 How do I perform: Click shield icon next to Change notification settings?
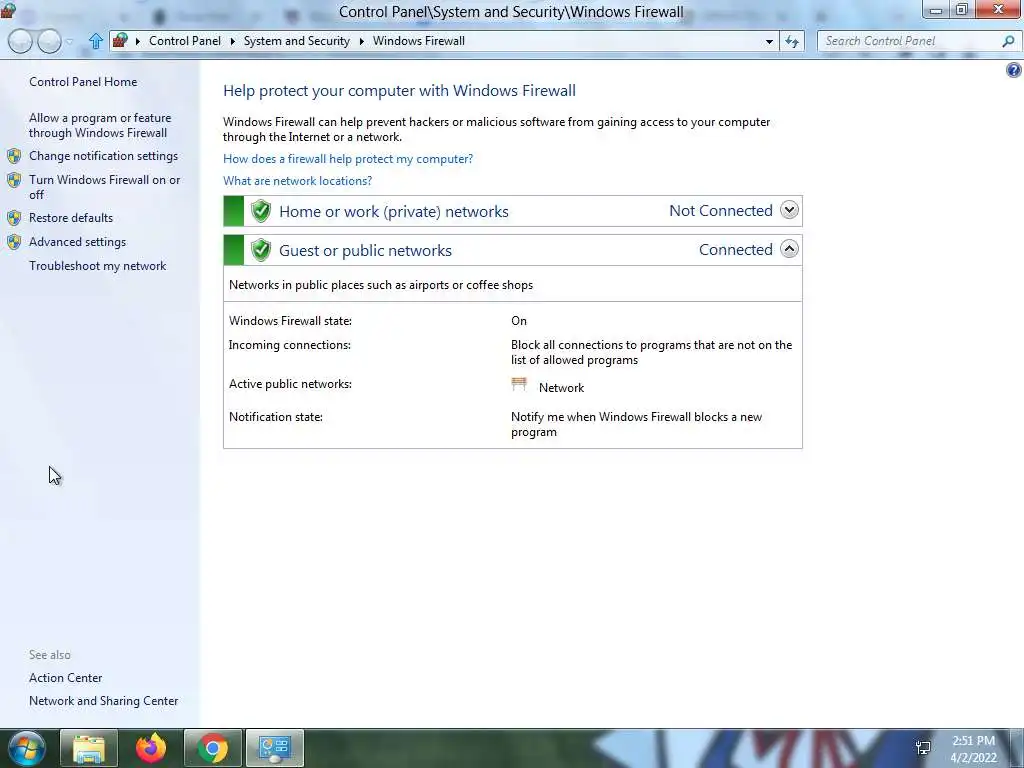[14, 156]
